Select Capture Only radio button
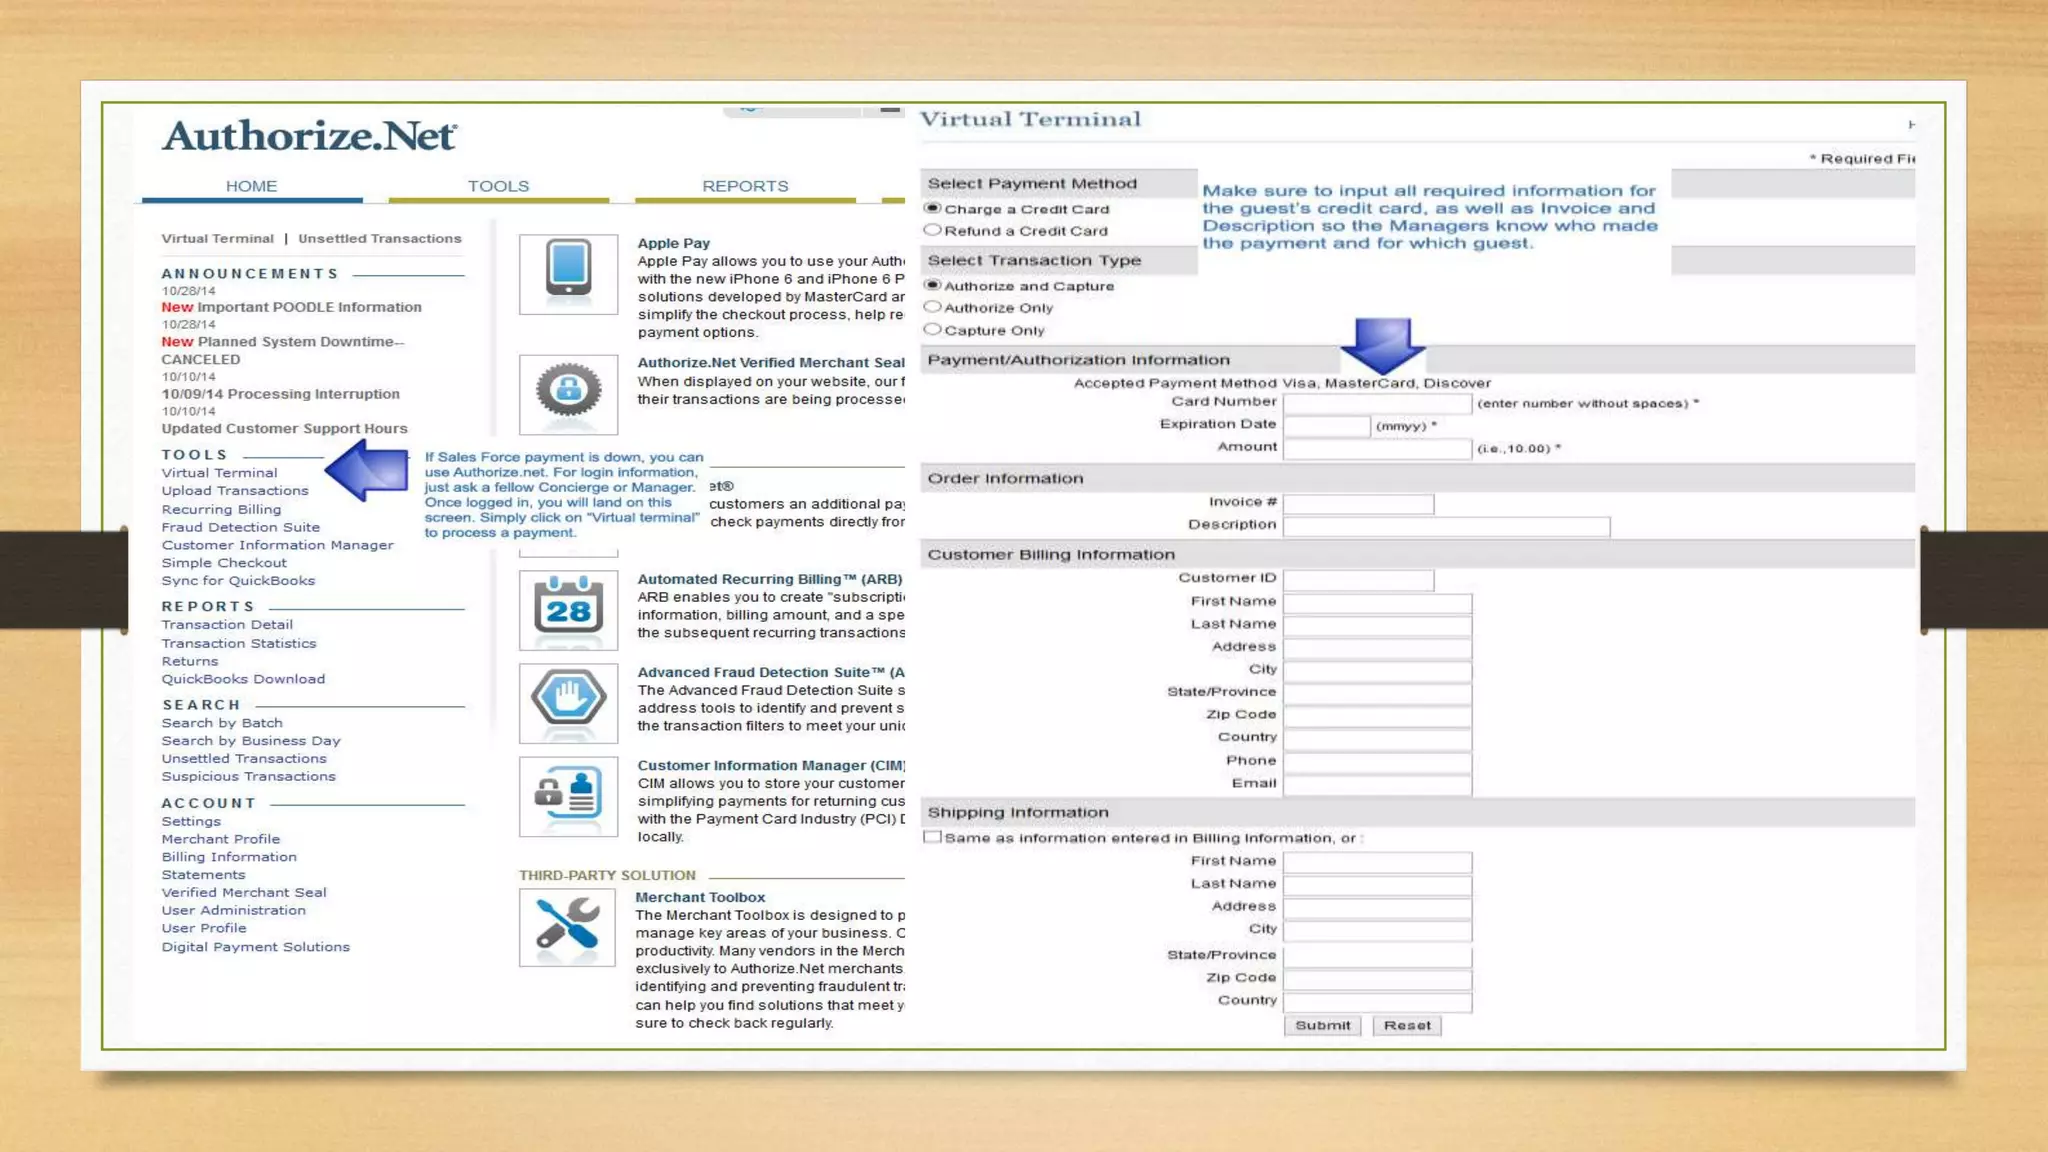The width and height of the screenshot is (2048, 1152). [x=933, y=329]
